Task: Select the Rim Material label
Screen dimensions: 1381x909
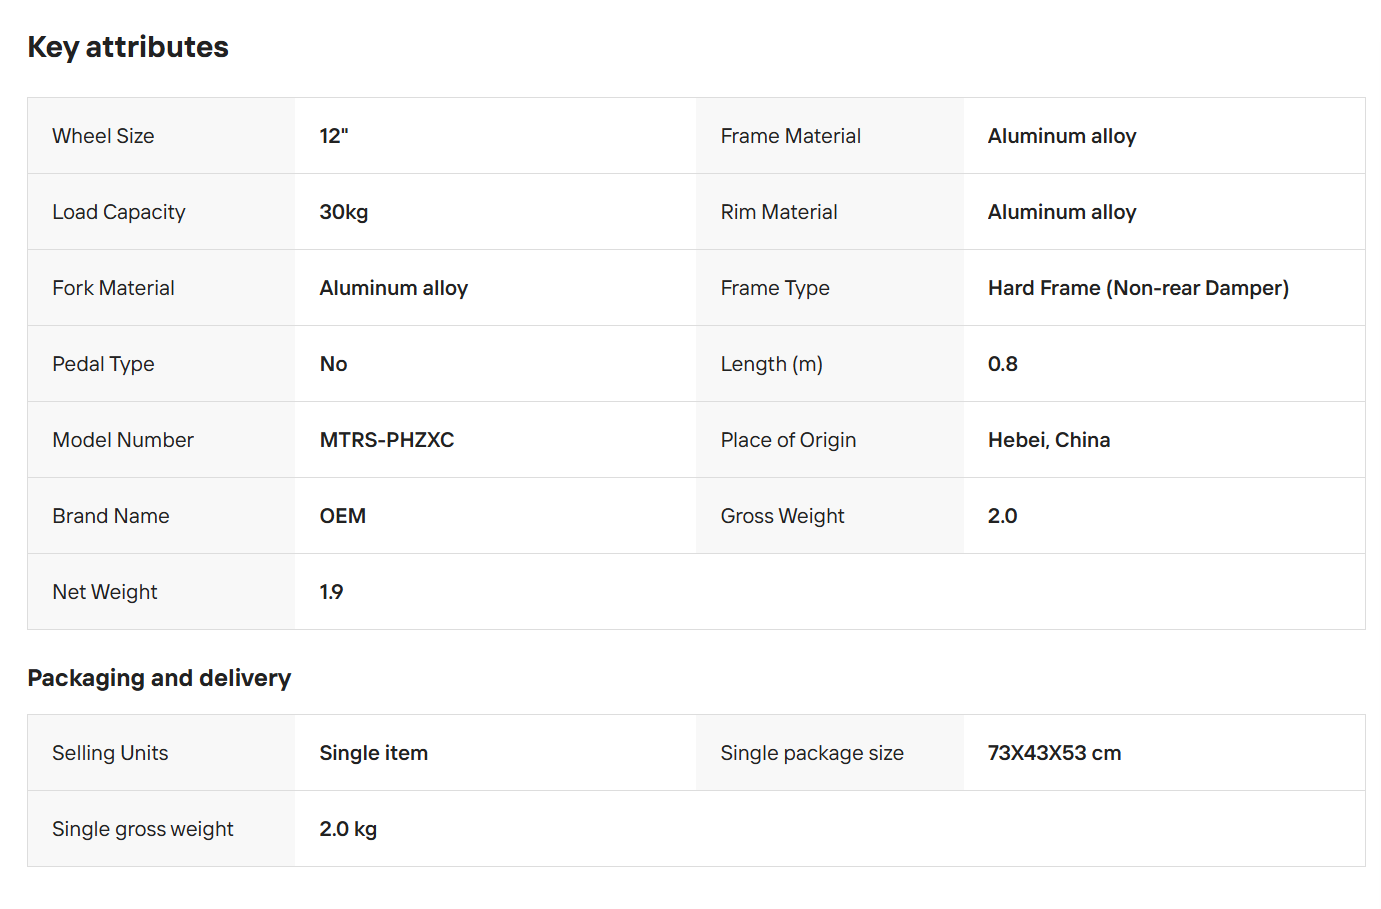Action: coord(779,212)
